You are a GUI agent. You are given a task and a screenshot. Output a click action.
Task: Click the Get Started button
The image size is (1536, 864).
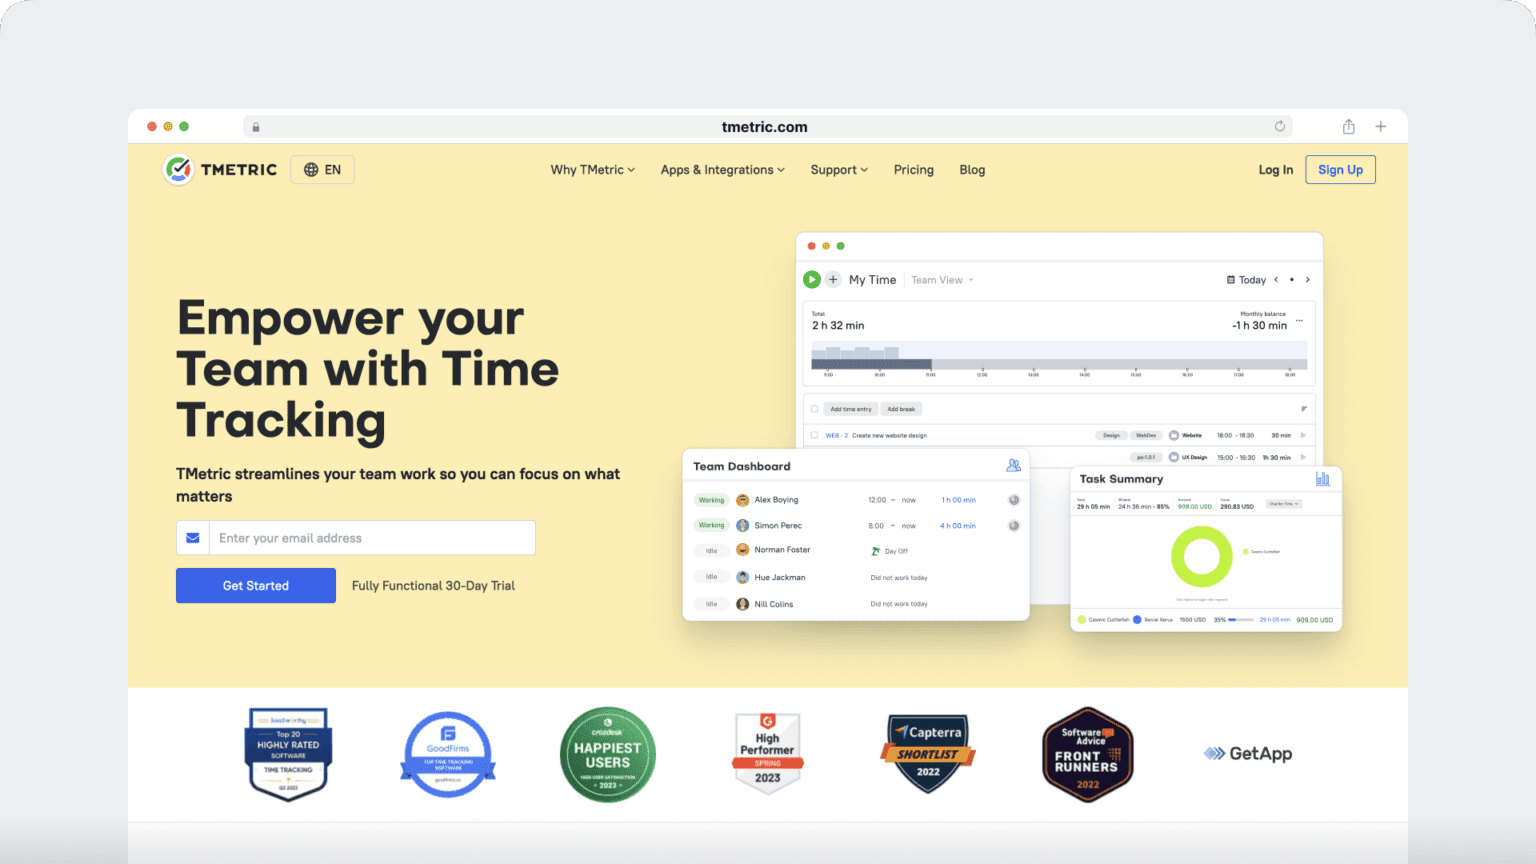(x=255, y=585)
